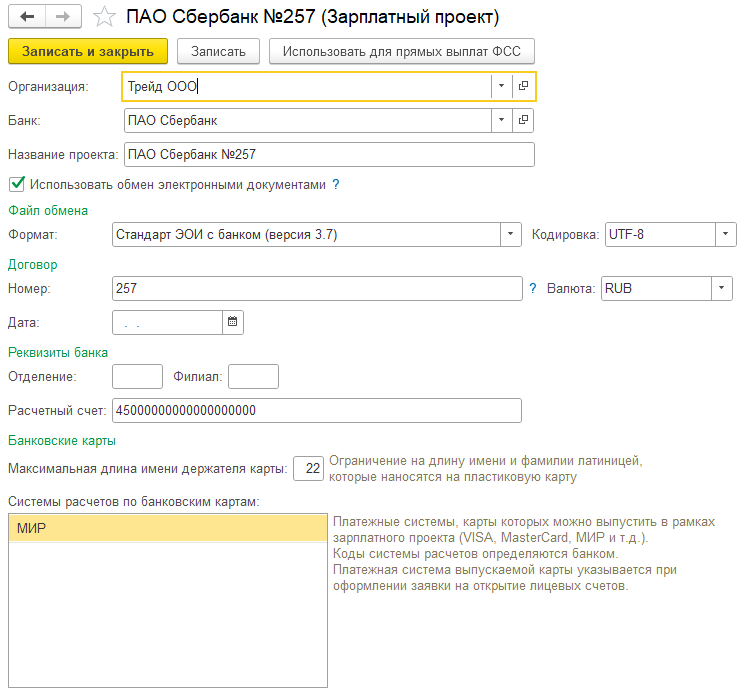
Task: Focus the Банк input field
Action: tap(308, 120)
